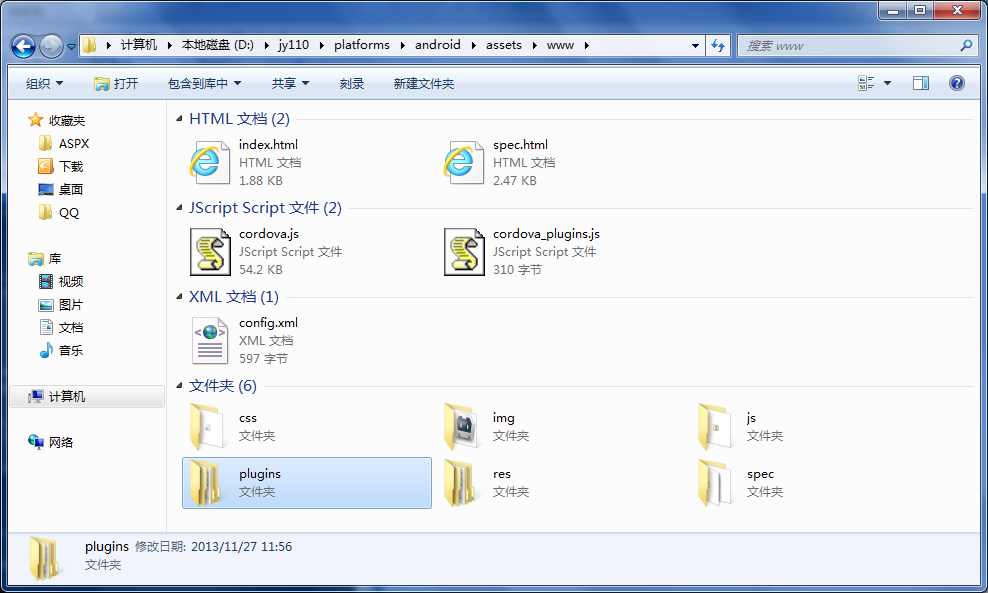This screenshot has width=988, height=593.
Task: Create a folder with 新建文件夹
Action: tap(423, 83)
